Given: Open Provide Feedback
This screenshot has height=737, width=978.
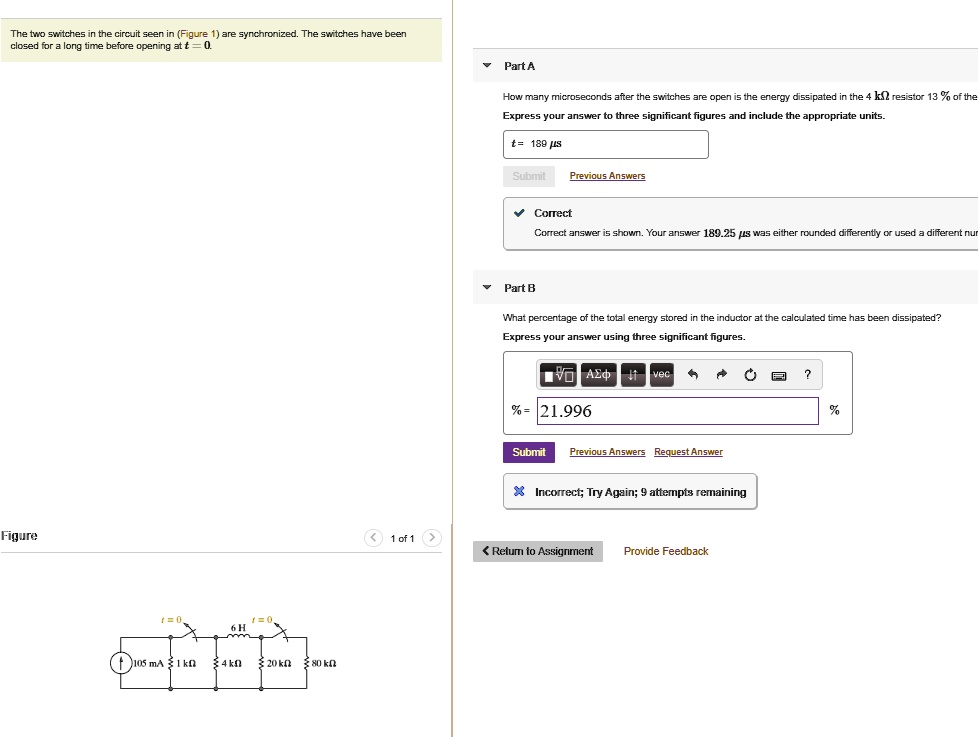Looking at the screenshot, I should pos(665,550).
